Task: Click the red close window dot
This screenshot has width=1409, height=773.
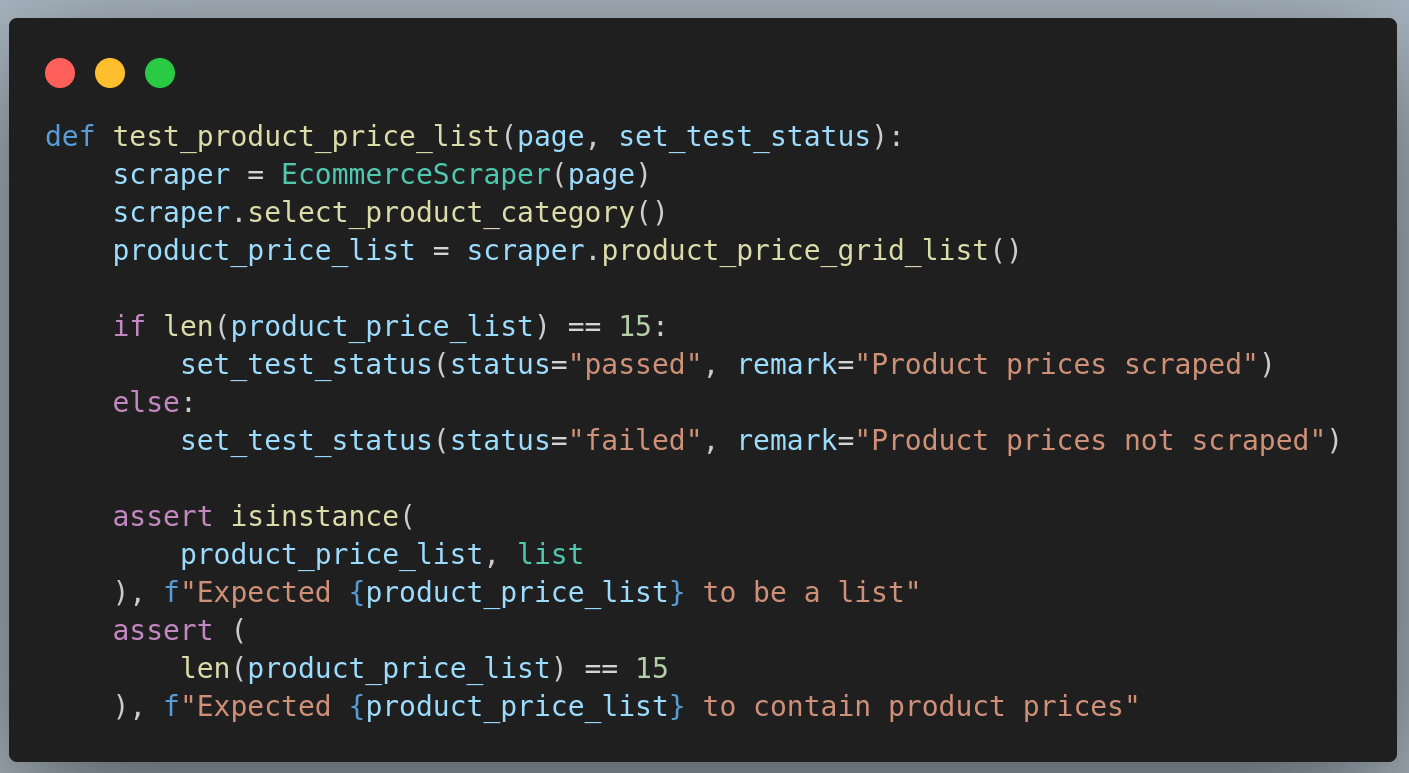Action: click(x=59, y=72)
